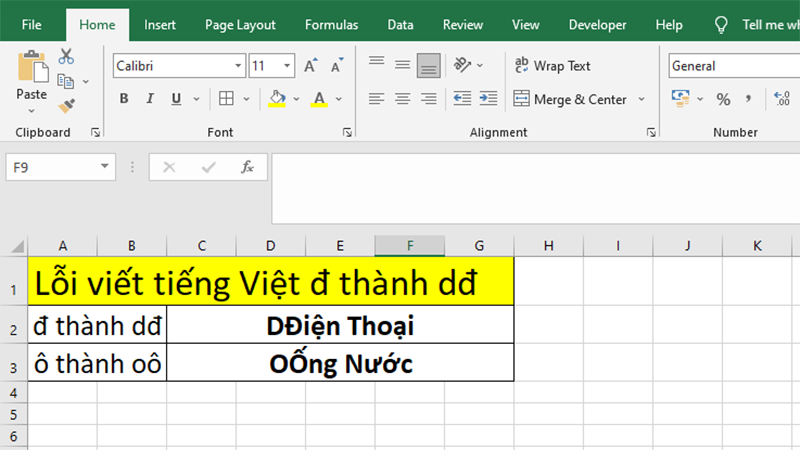Click the Increase Indent icon
Screen dimensions: 800x450
tap(488, 99)
